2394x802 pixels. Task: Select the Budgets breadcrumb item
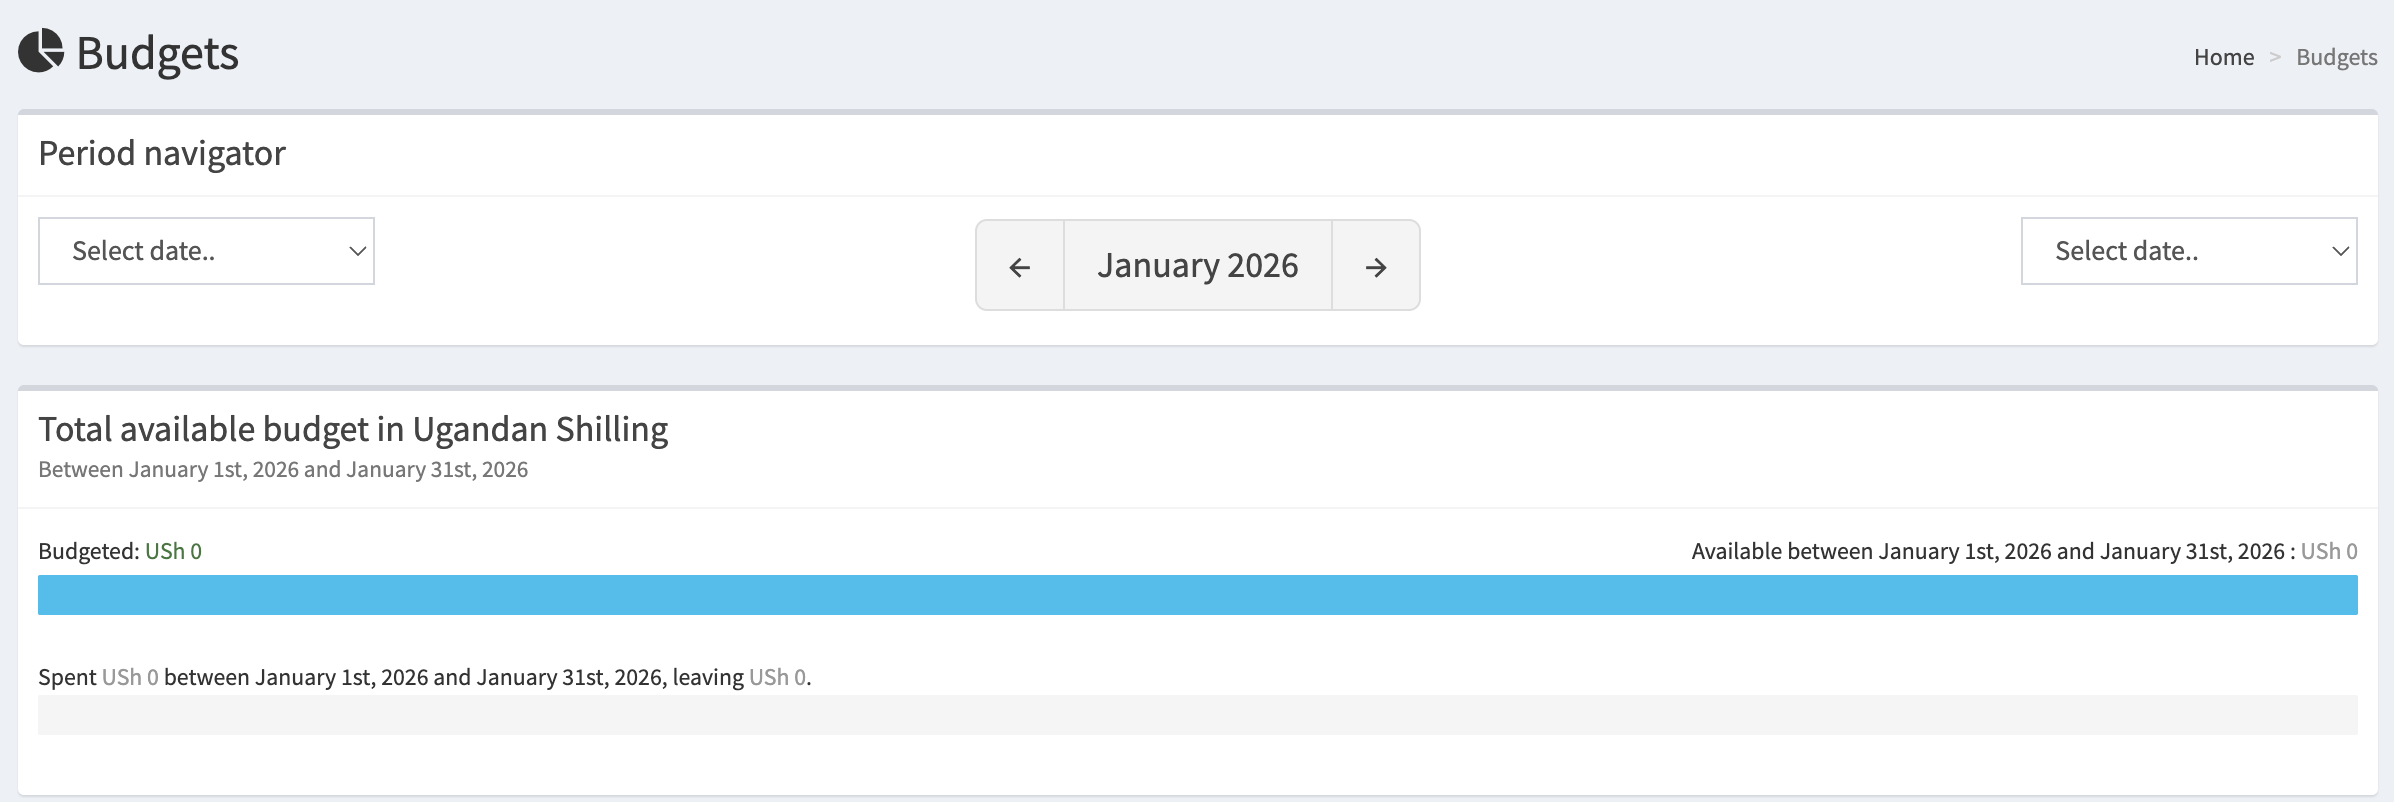2336,57
